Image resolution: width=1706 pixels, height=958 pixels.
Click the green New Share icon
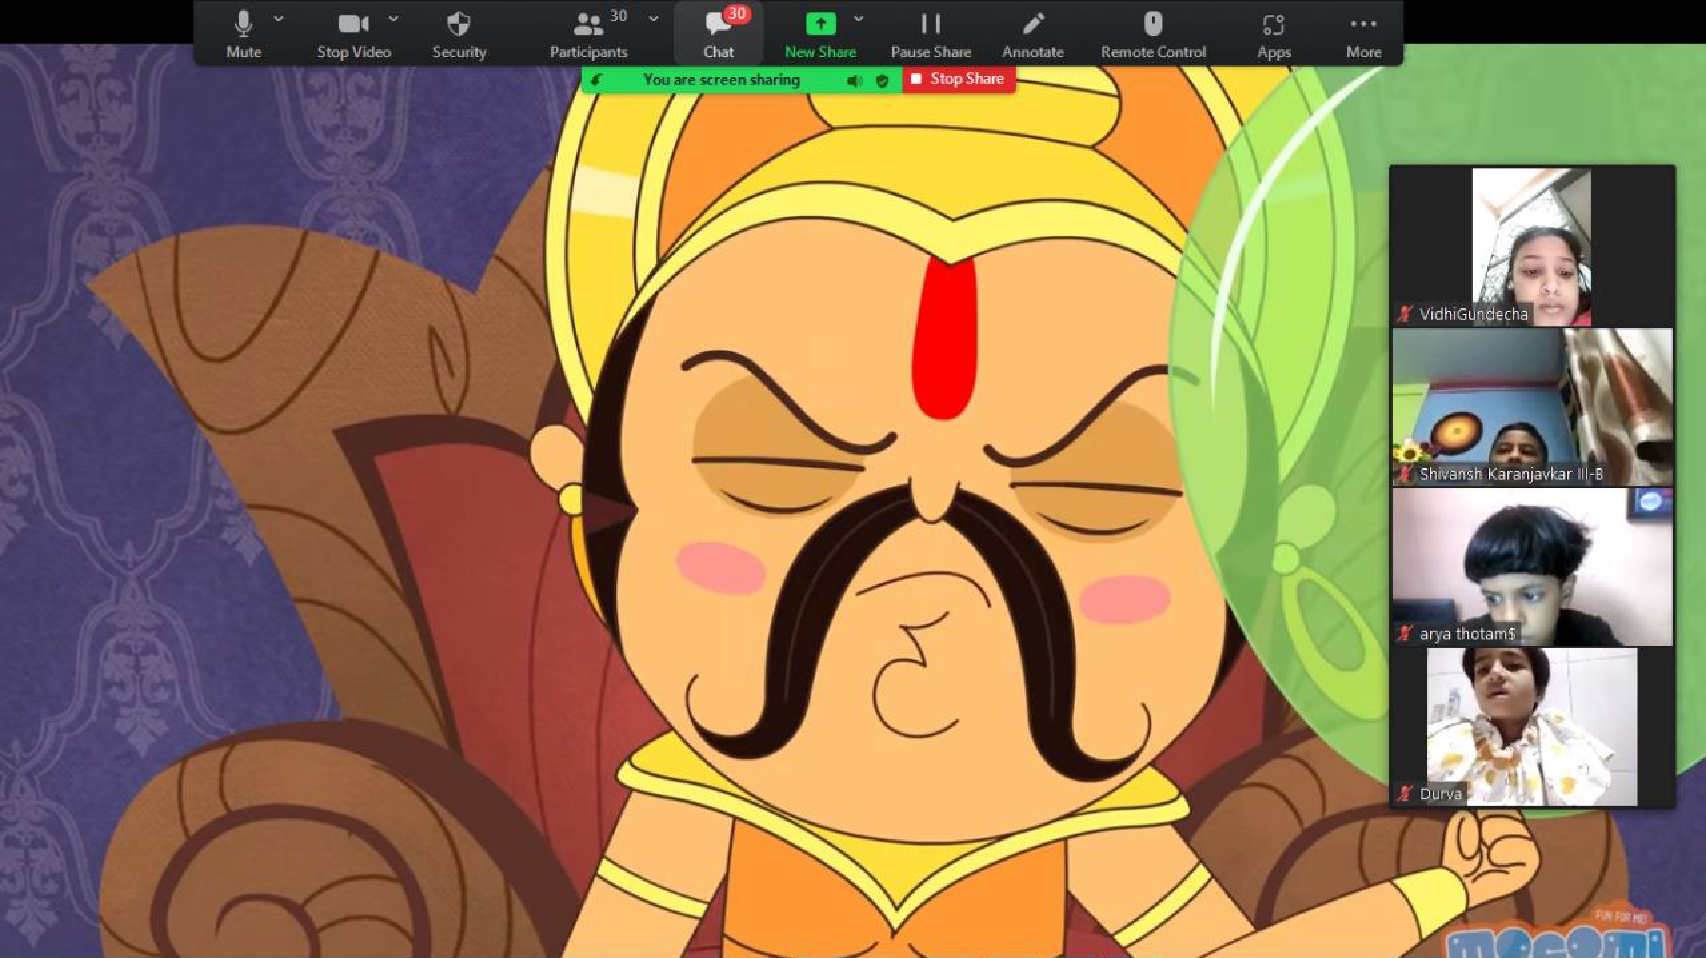pyautogui.click(x=820, y=23)
